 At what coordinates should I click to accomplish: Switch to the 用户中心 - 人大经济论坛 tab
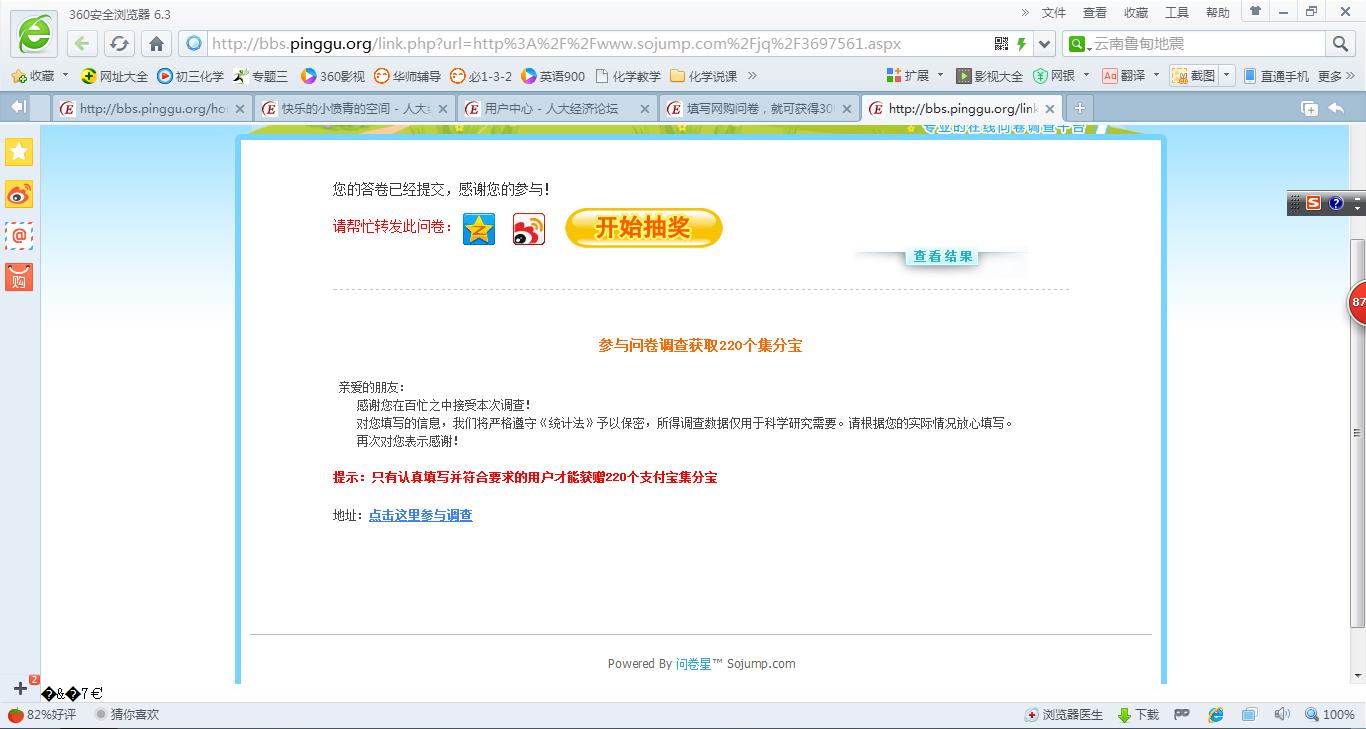[x=557, y=109]
